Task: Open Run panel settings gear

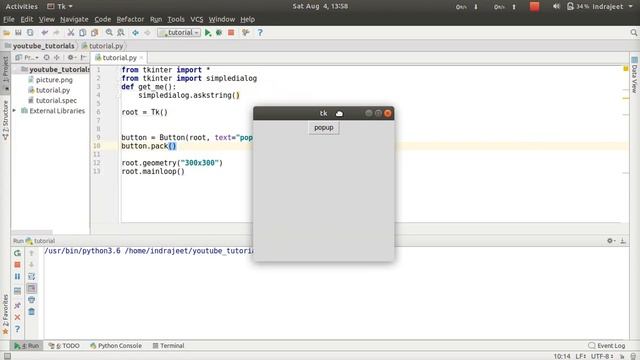Action: click(611, 241)
